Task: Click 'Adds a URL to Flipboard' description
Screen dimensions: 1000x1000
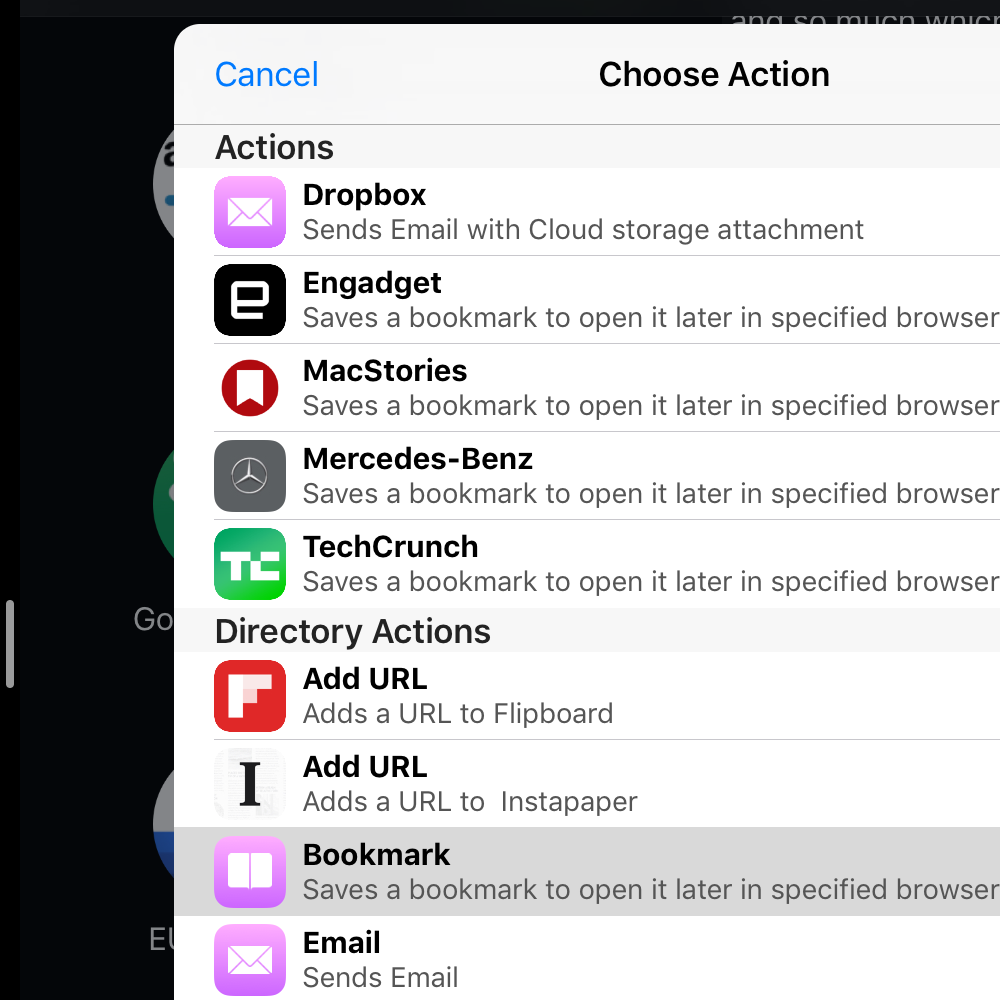Action: pyautogui.click(x=458, y=714)
